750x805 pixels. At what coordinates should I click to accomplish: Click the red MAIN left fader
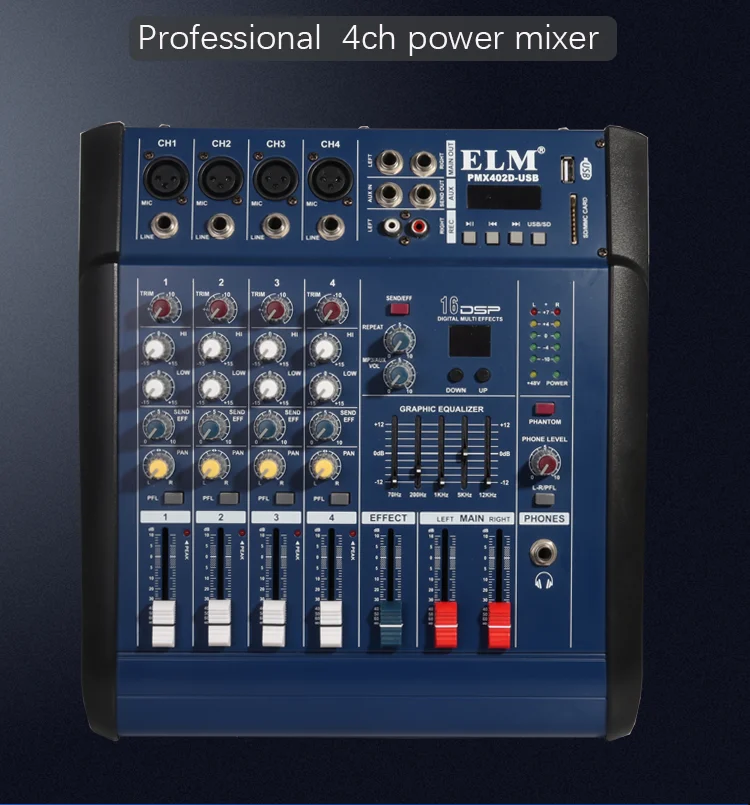[446, 625]
